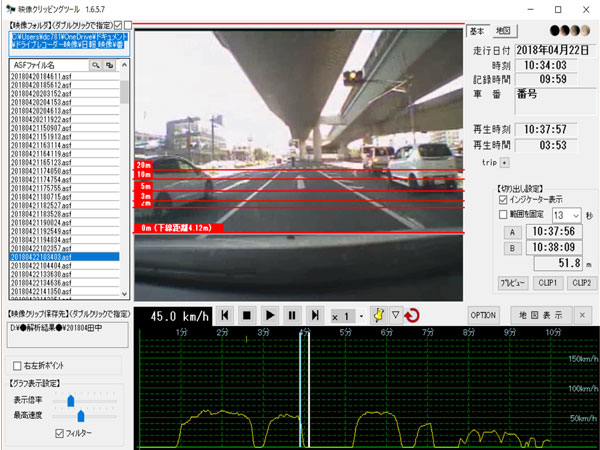Select highlighted file 20180422103403.asf
This screenshot has height=450, width=600.
[64, 257]
